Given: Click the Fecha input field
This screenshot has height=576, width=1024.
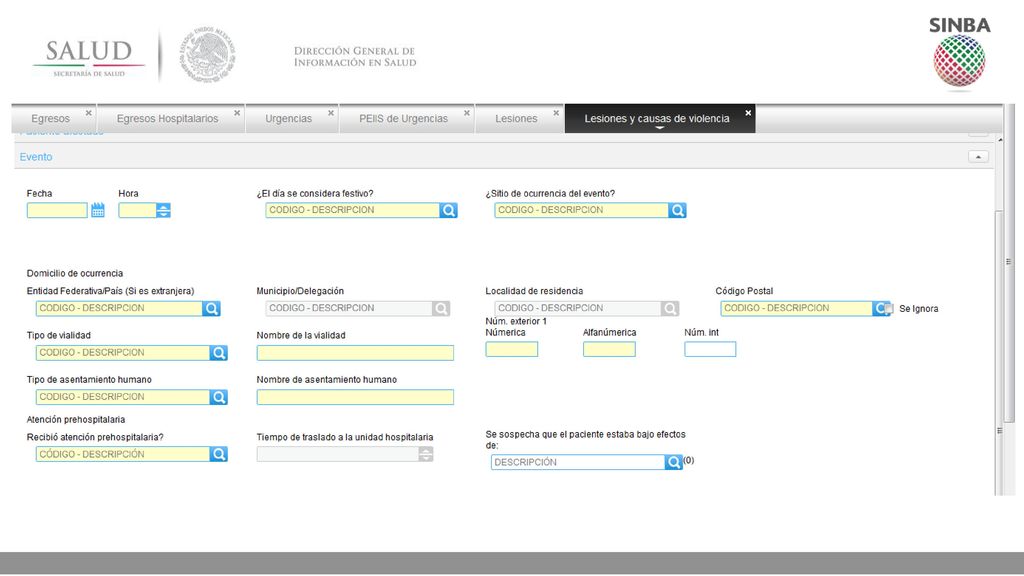Looking at the screenshot, I should (x=57, y=210).
